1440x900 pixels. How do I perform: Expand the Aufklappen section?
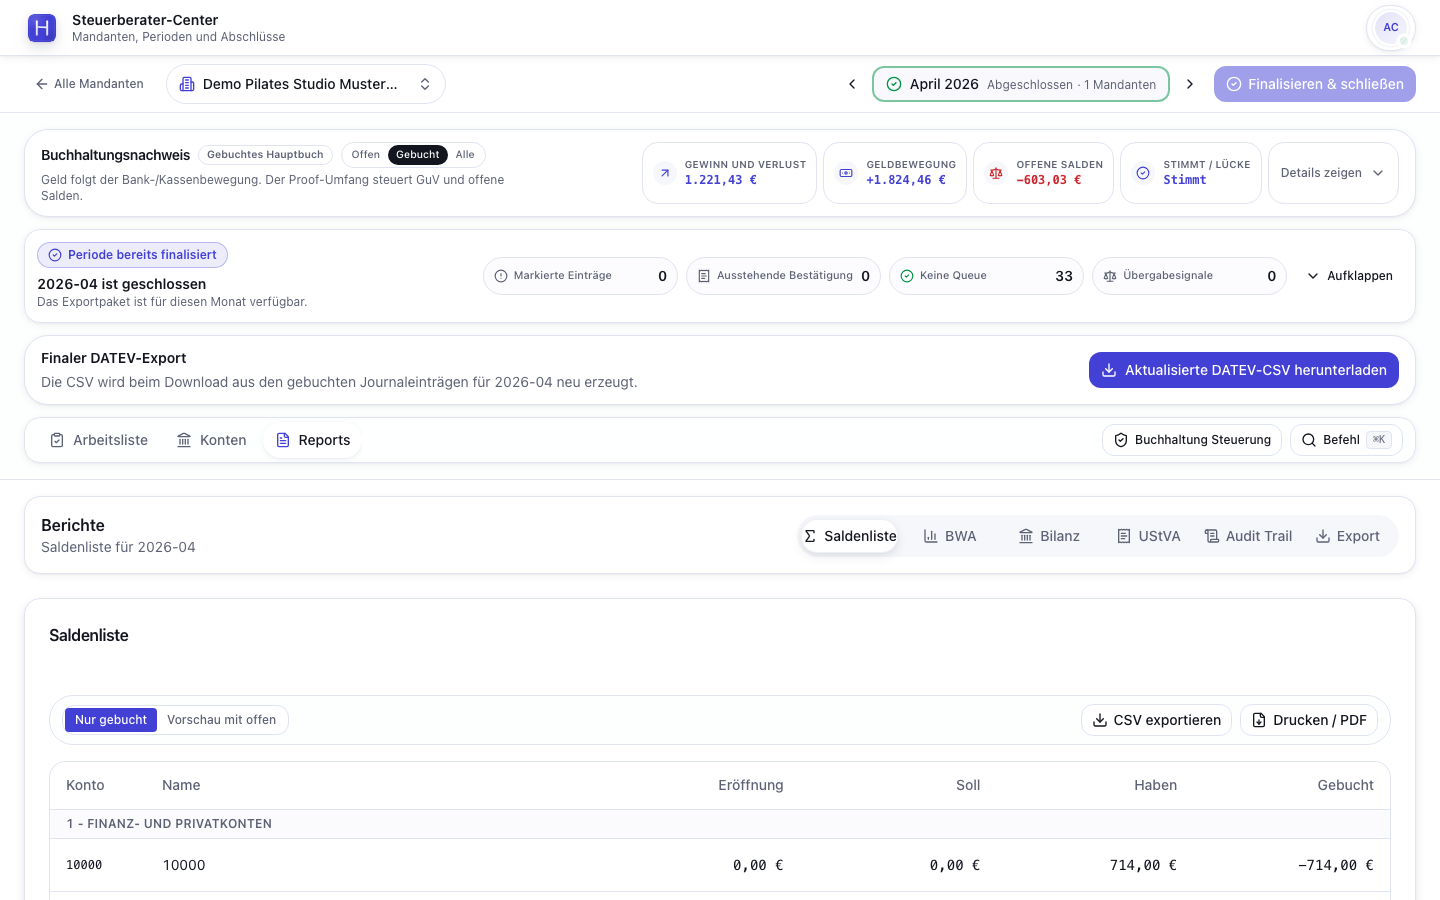click(x=1350, y=276)
